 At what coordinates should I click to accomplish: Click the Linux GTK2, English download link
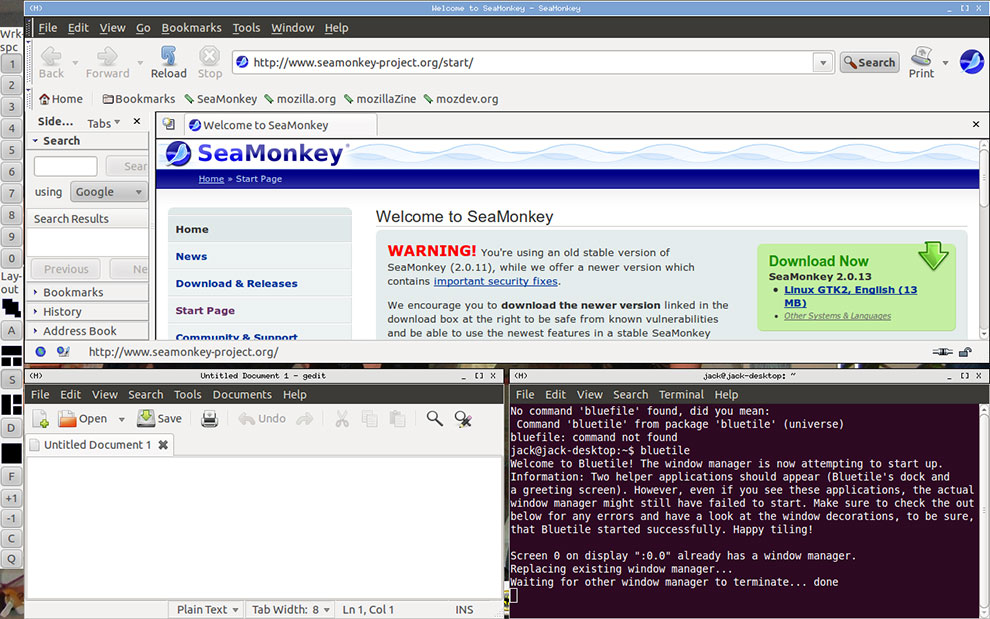coord(850,296)
